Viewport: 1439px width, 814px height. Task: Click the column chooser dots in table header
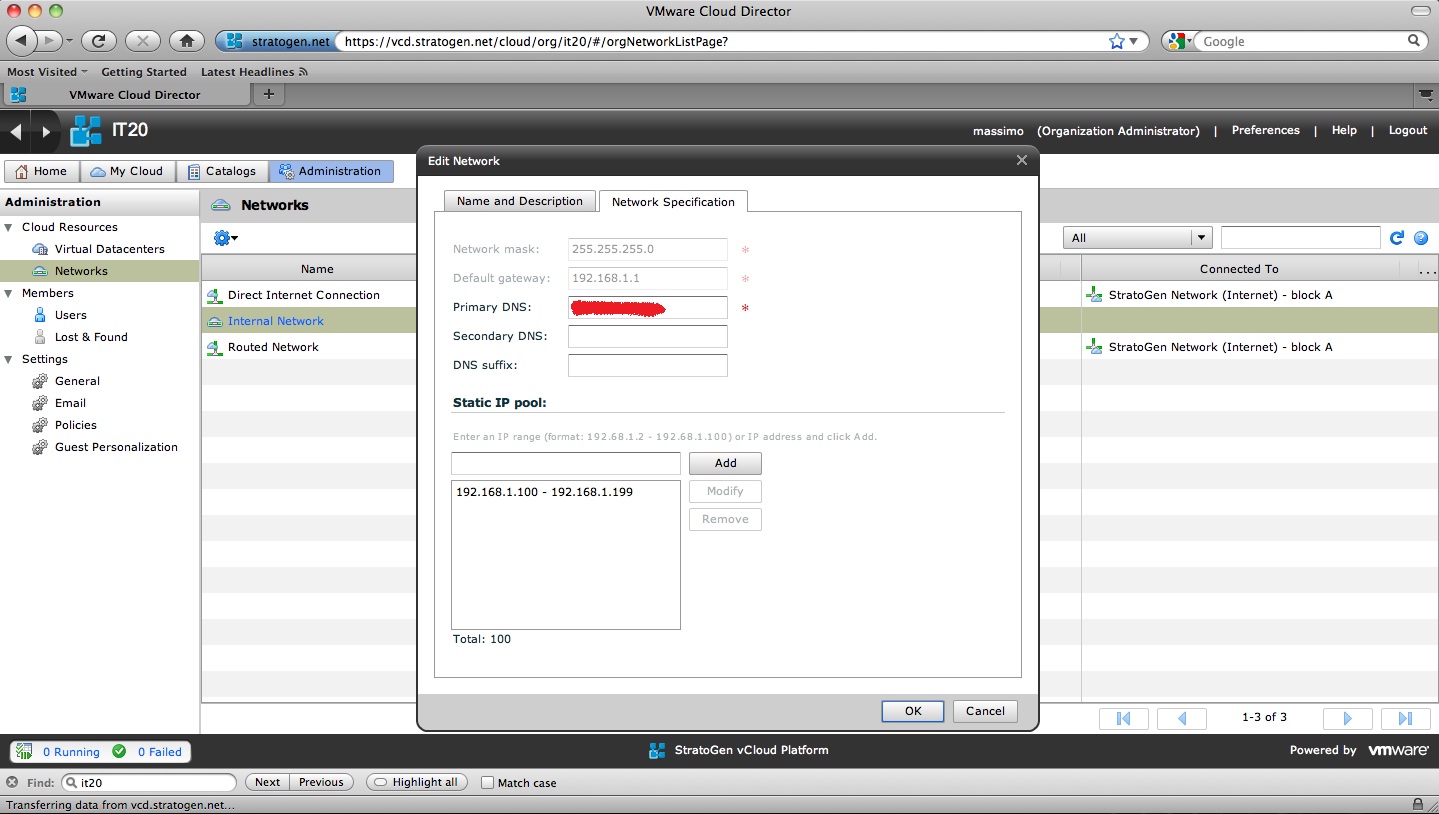click(1427, 269)
